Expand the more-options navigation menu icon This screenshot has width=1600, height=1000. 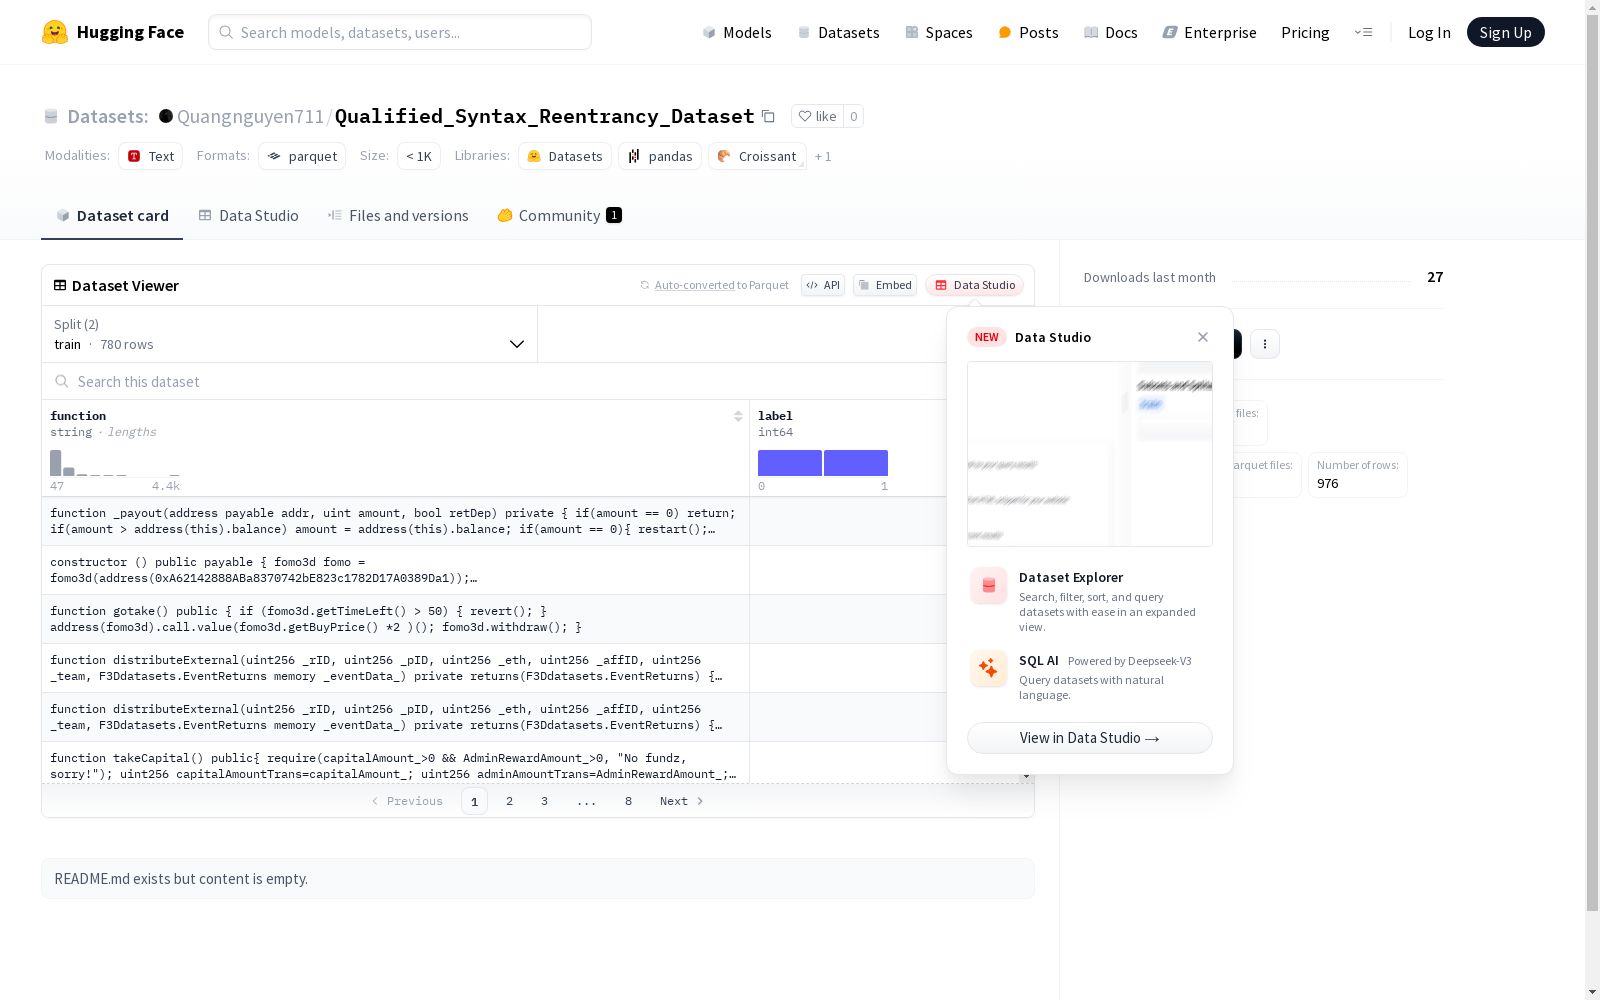click(x=1363, y=32)
